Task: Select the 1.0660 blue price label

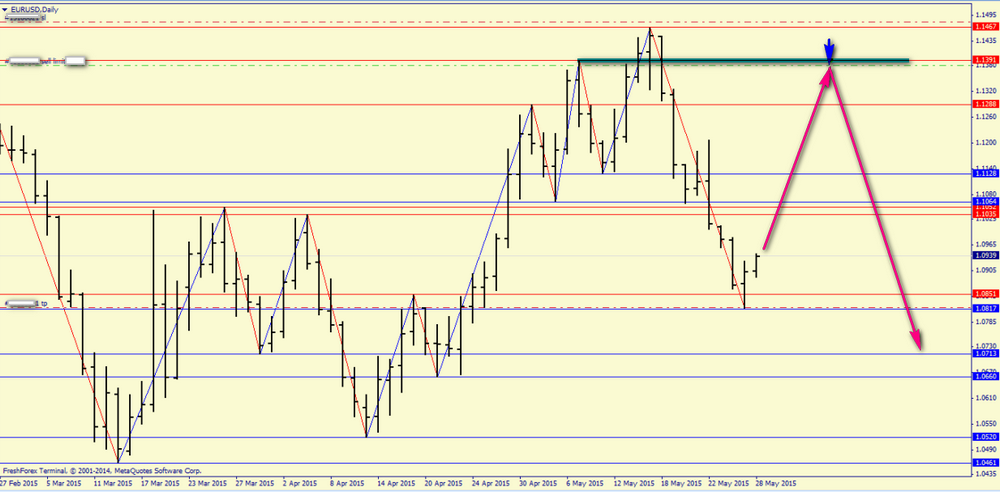Action: (986, 376)
